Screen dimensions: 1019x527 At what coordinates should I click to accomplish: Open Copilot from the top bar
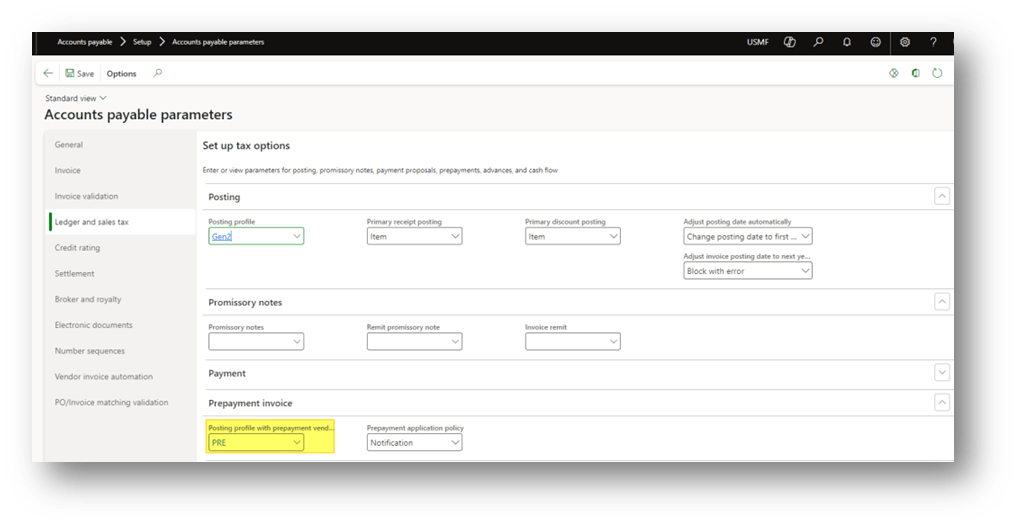[789, 42]
